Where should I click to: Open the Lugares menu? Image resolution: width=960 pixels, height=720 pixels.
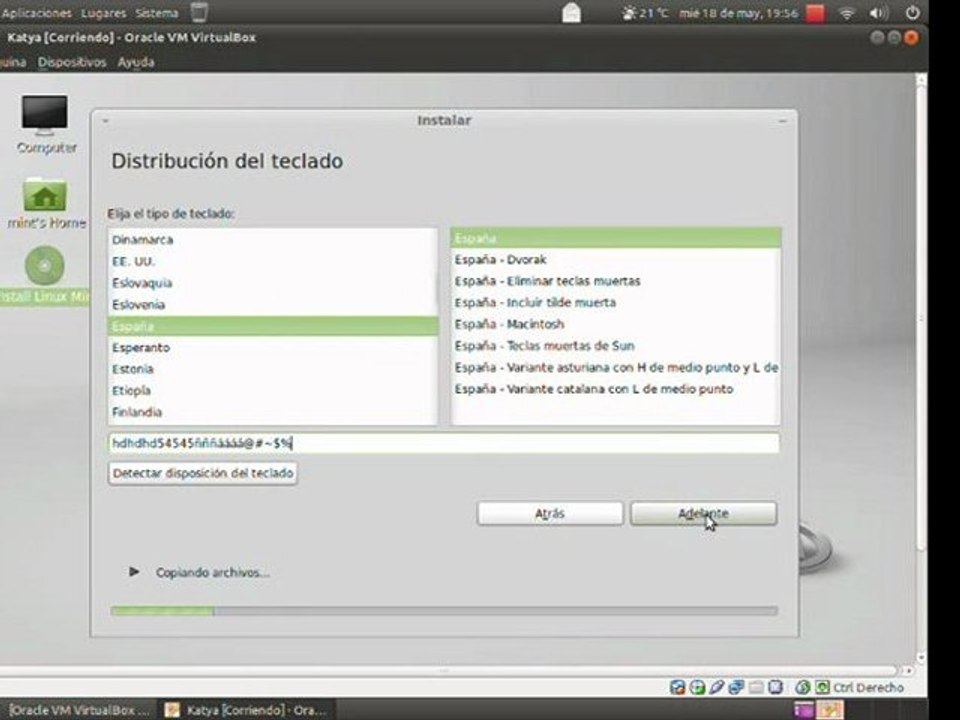pos(103,13)
